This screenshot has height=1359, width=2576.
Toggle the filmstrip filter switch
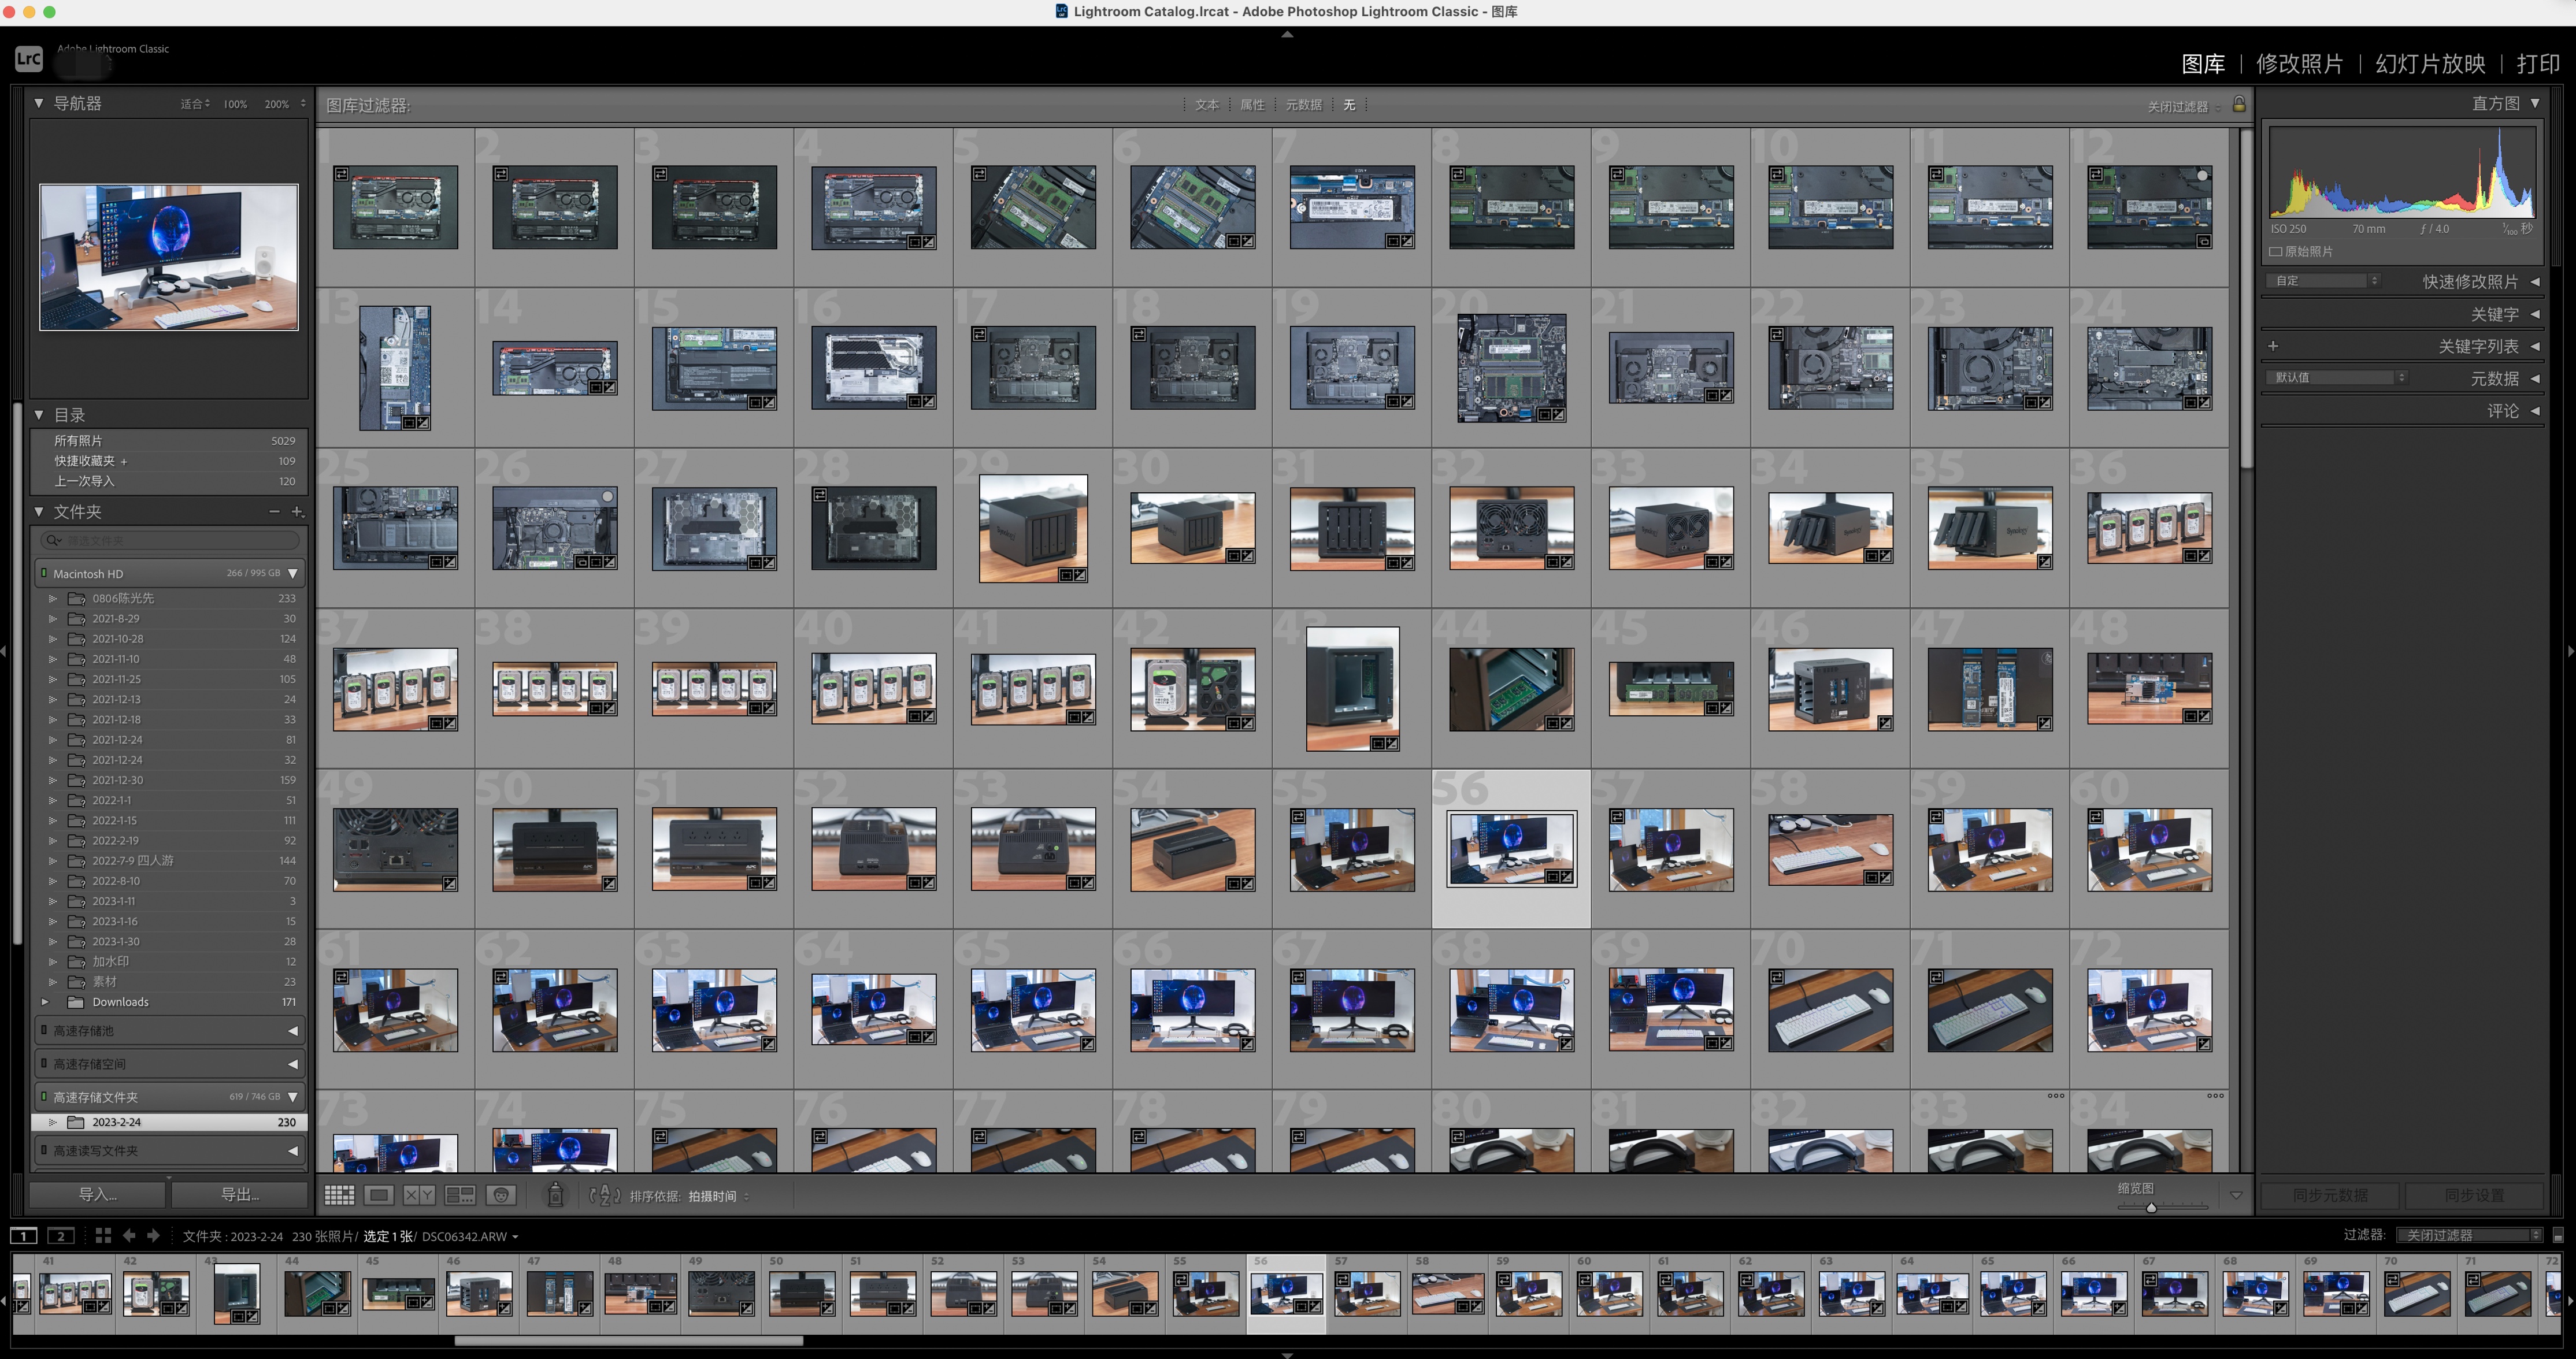[2558, 1235]
